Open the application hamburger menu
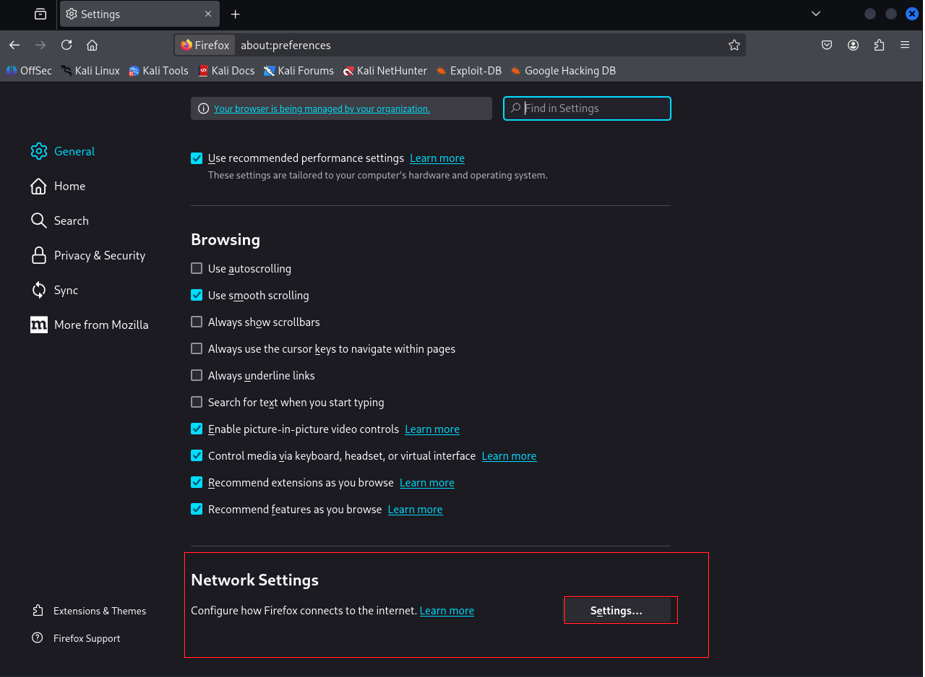Screen dimensions: 925x677 coord(905,45)
